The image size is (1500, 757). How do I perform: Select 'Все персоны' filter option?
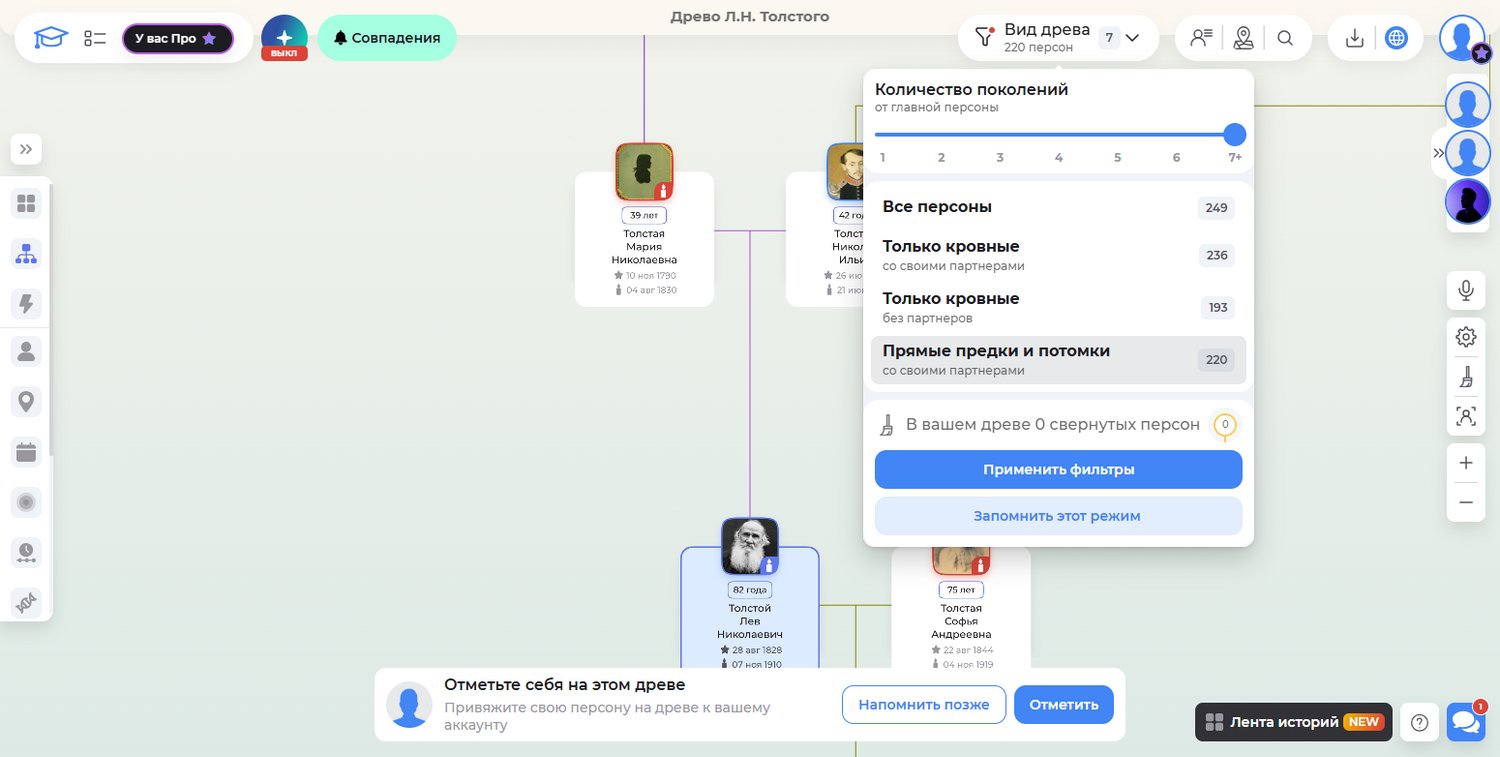[x=1058, y=207]
